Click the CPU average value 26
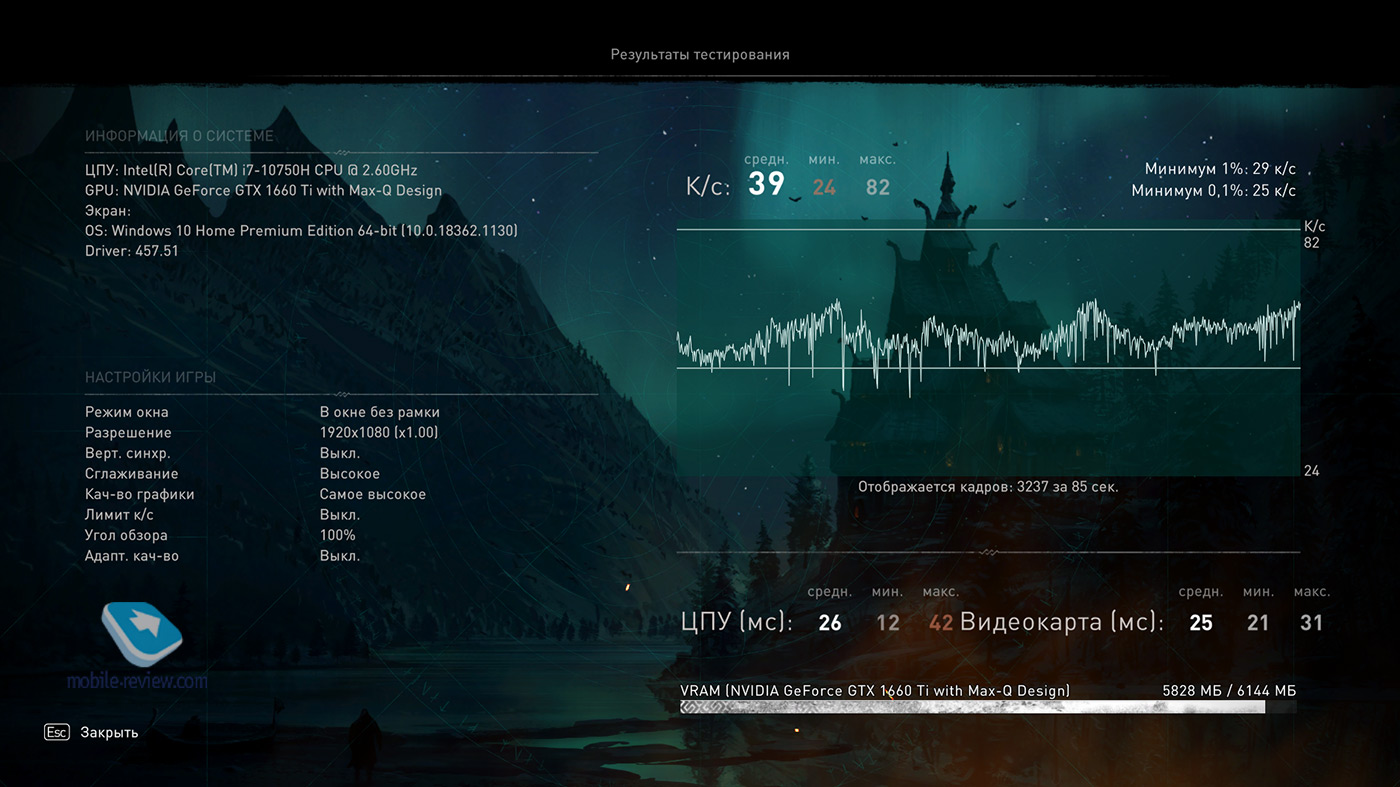 click(x=830, y=623)
